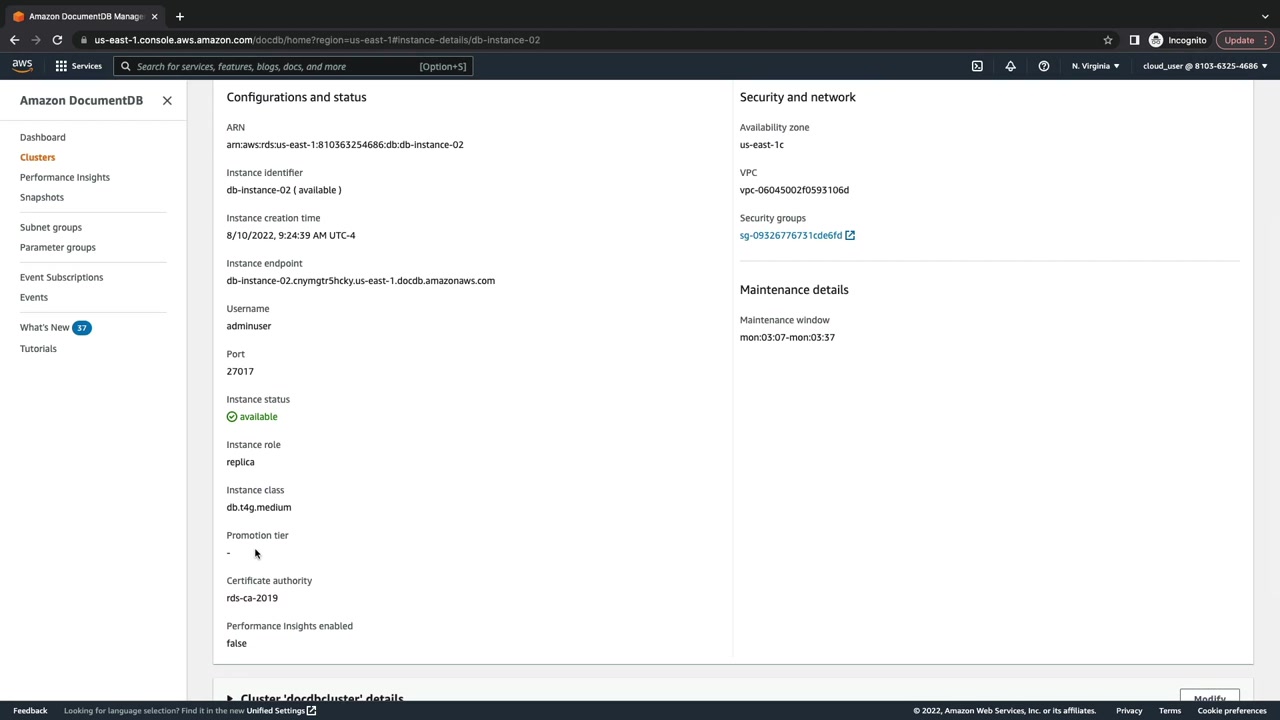The image size is (1280, 720).
Task: Click the certificate authority rds-ca-2019
Action: (x=252, y=598)
